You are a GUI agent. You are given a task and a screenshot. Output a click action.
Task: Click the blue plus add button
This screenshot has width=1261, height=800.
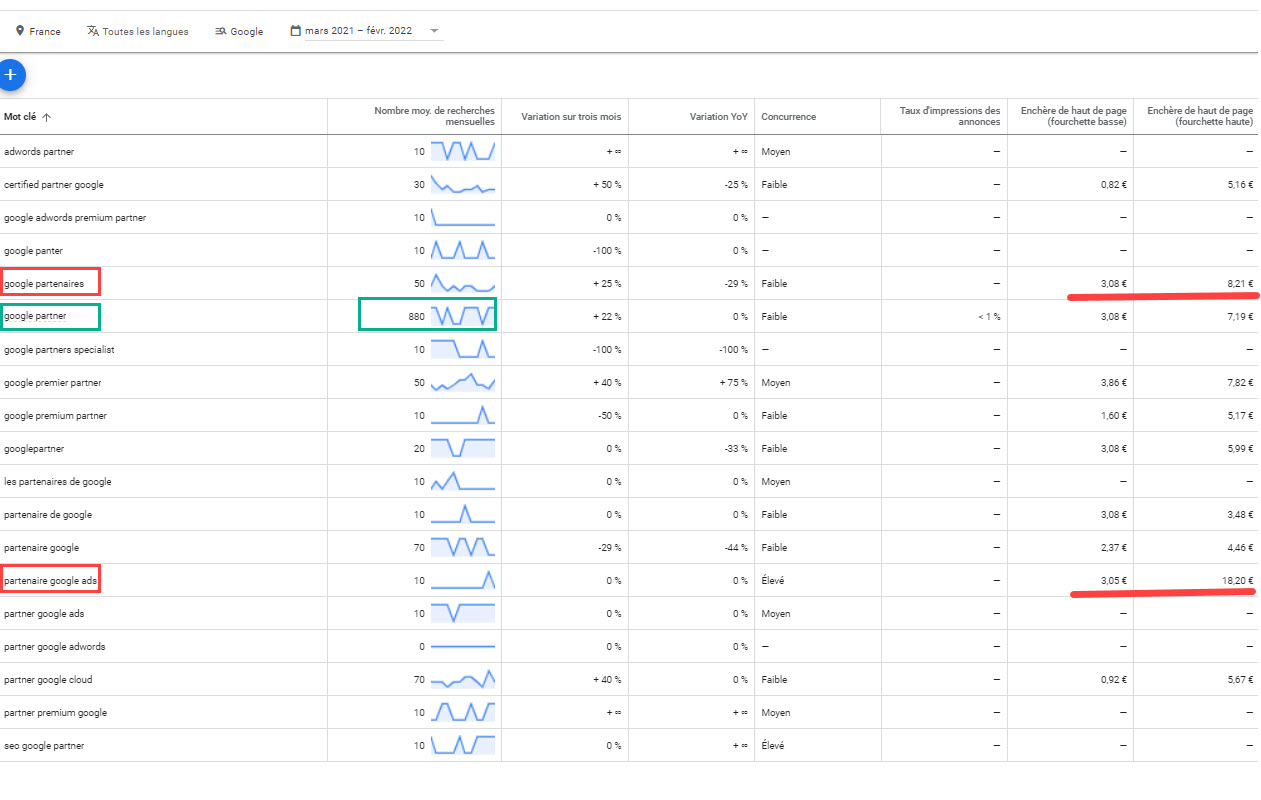pyautogui.click(x=10, y=74)
